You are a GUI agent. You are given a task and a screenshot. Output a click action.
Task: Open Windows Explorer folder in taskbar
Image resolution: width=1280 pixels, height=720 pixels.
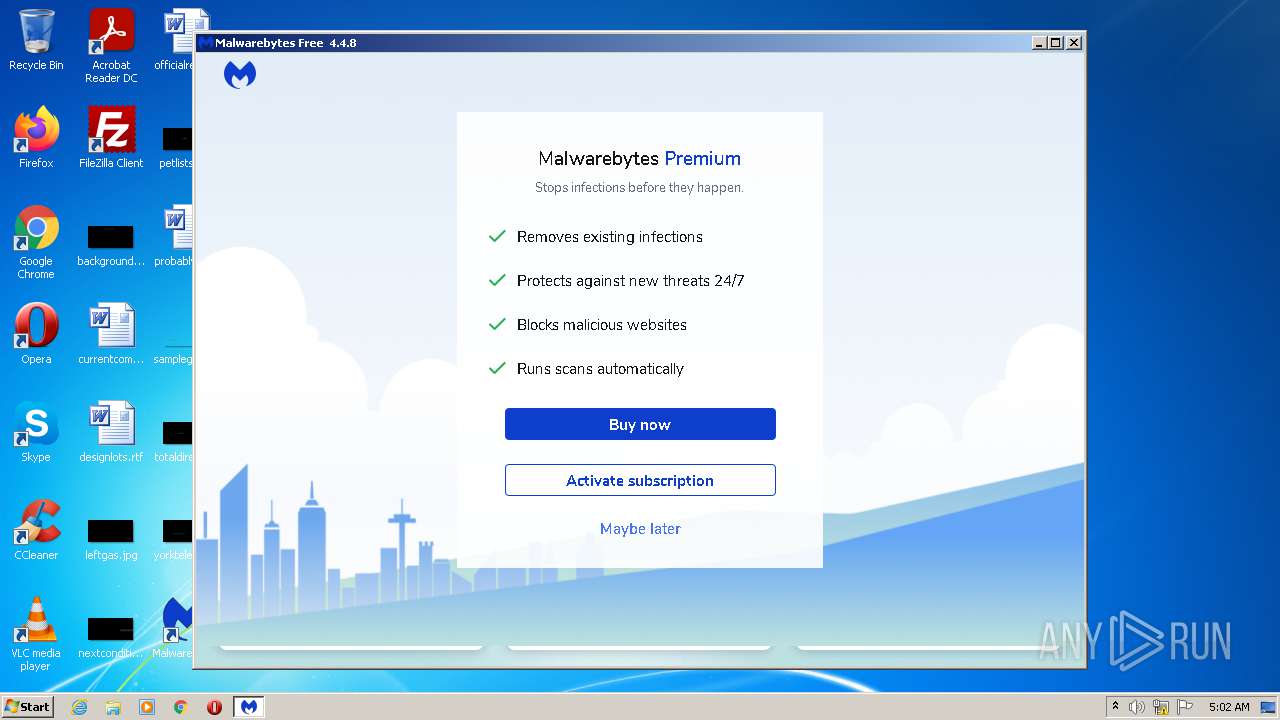tap(113, 707)
